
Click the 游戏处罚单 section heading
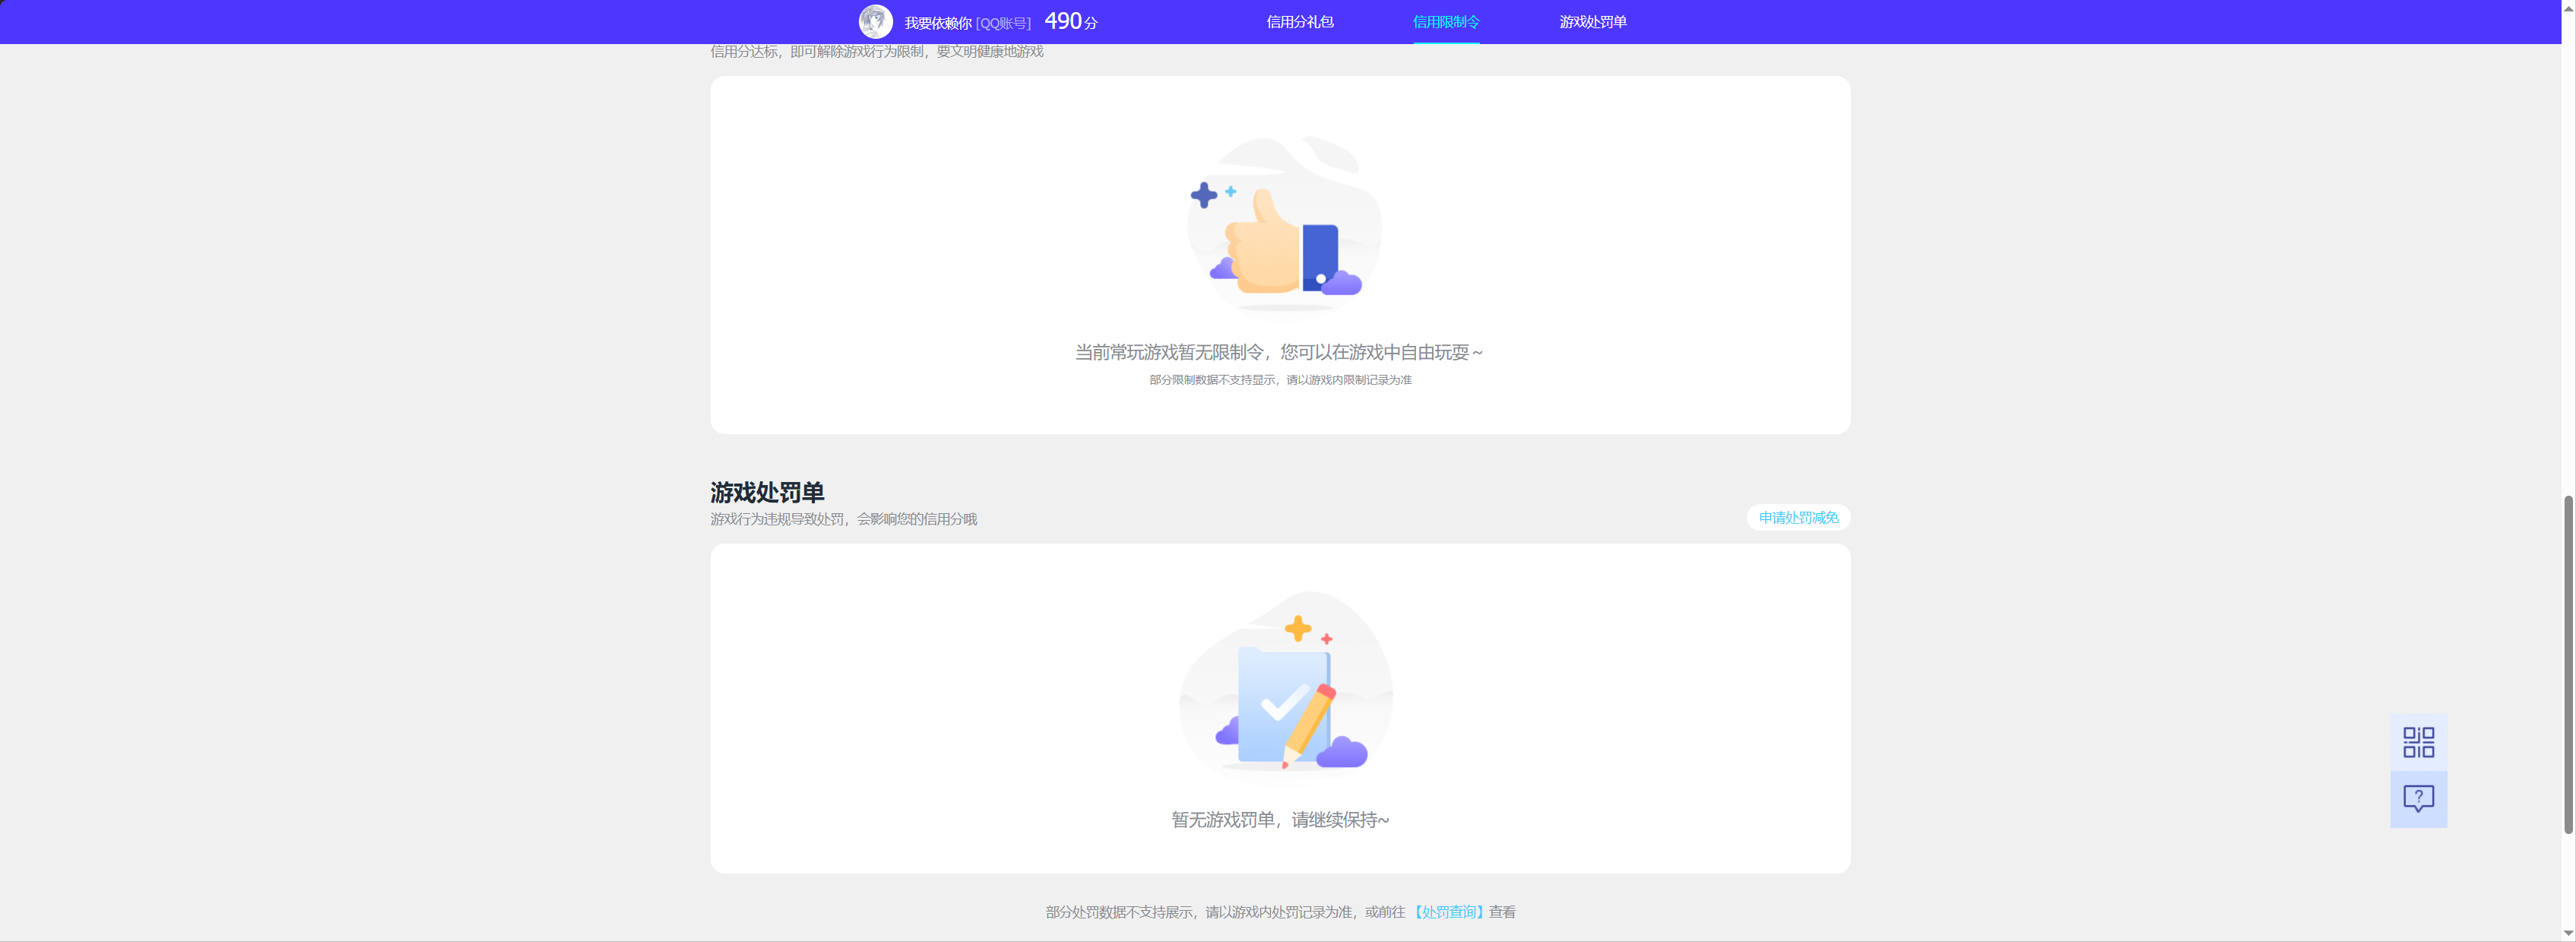tap(767, 492)
